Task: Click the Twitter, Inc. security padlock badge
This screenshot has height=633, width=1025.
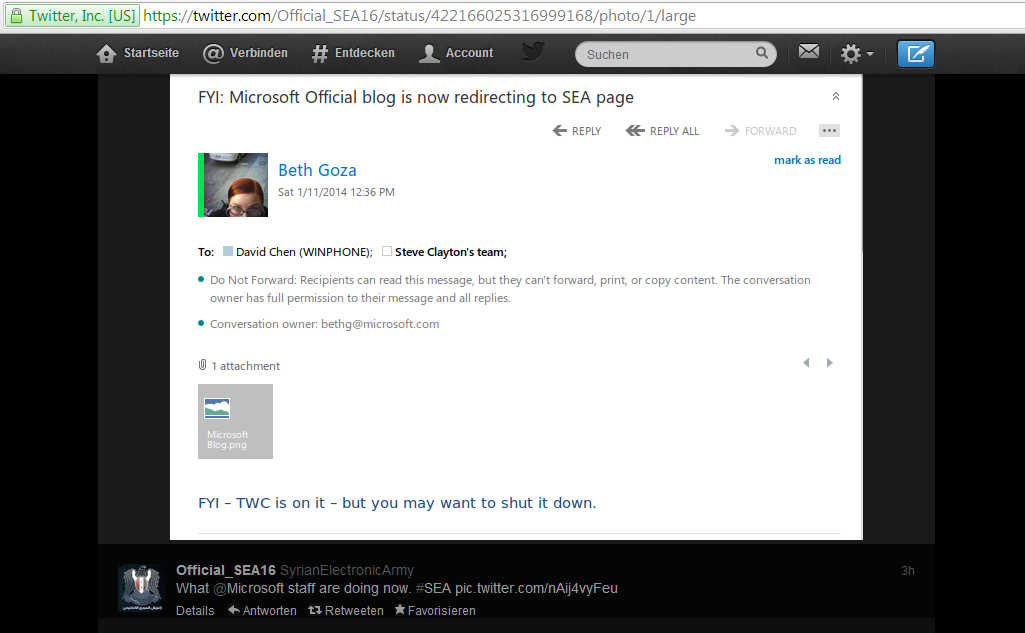Action: click(73, 16)
